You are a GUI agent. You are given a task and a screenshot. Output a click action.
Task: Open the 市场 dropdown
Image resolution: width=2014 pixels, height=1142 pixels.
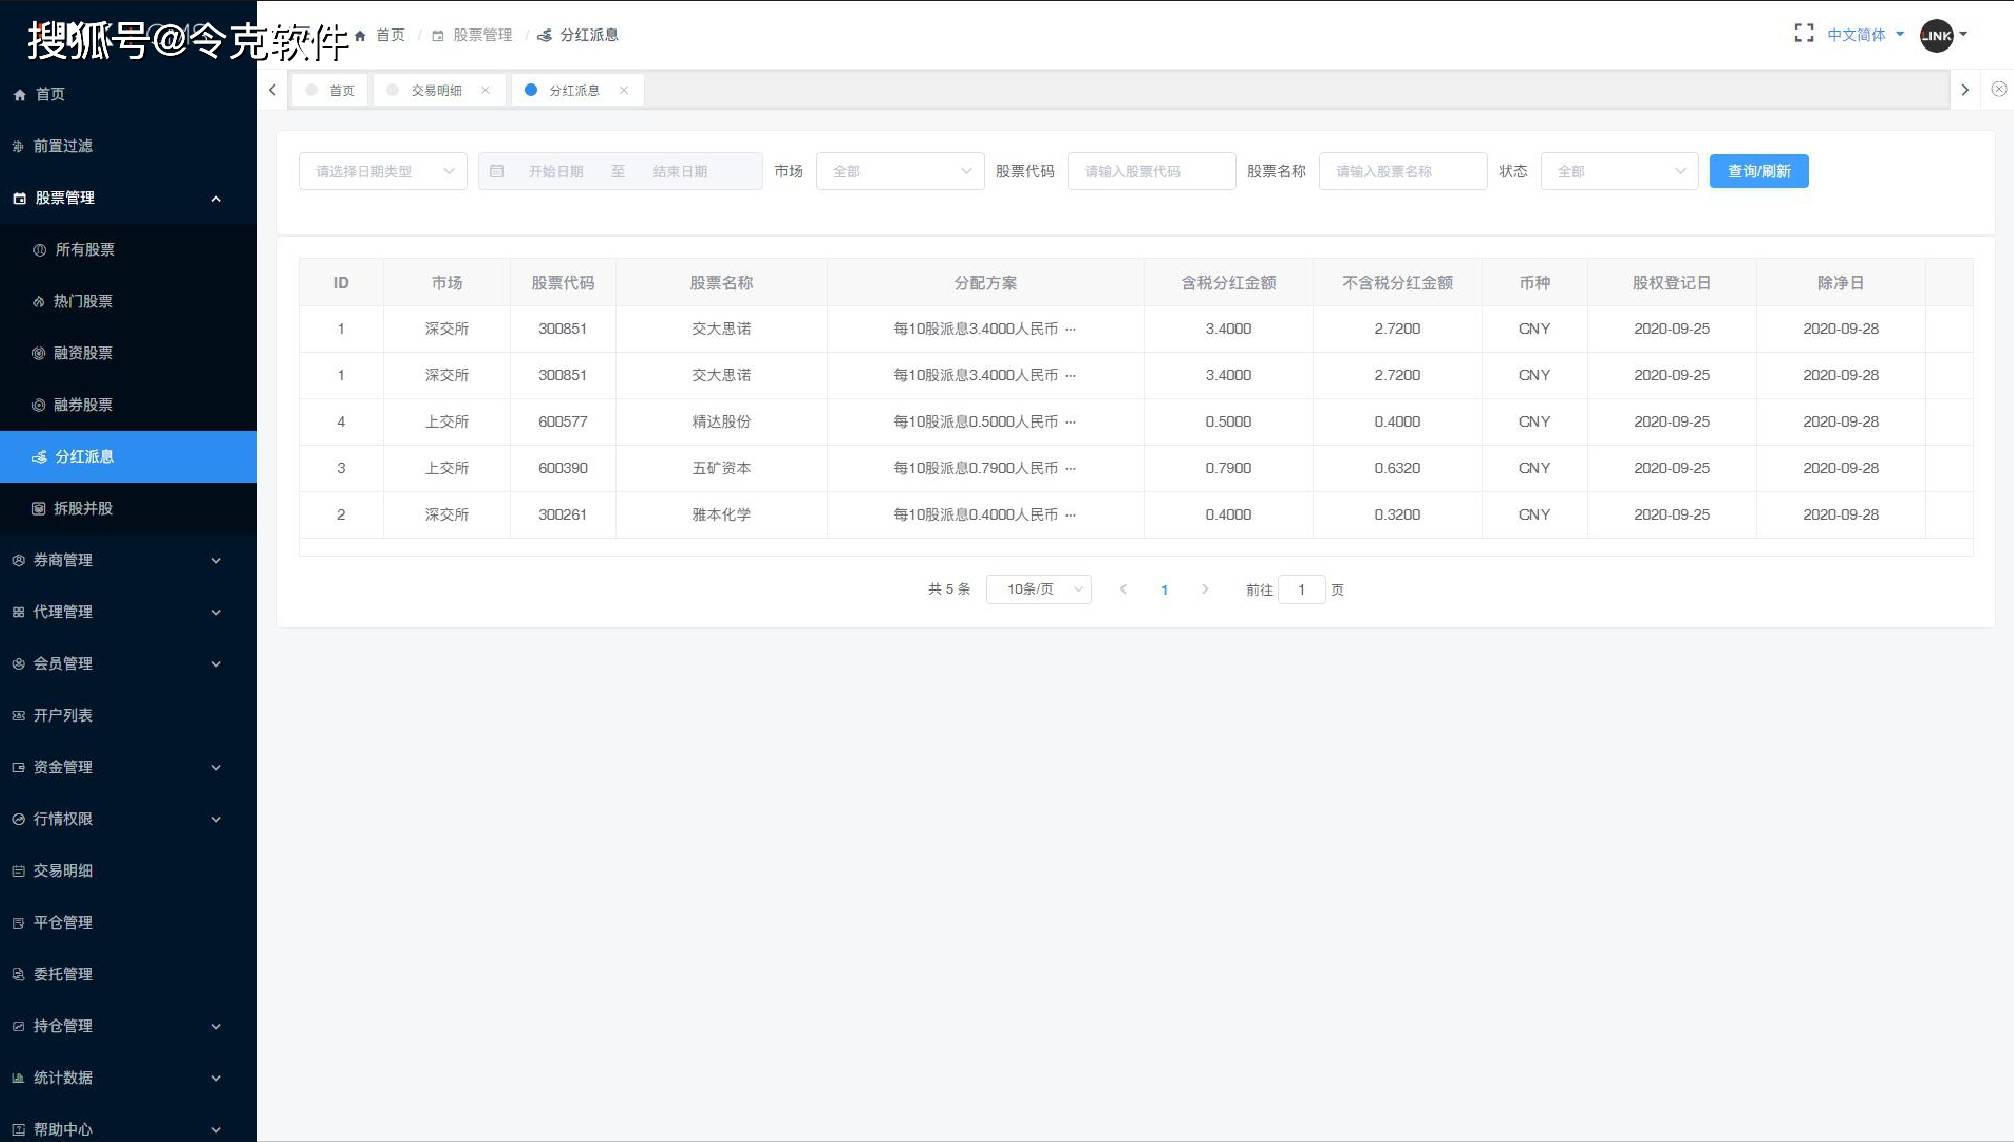(900, 171)
